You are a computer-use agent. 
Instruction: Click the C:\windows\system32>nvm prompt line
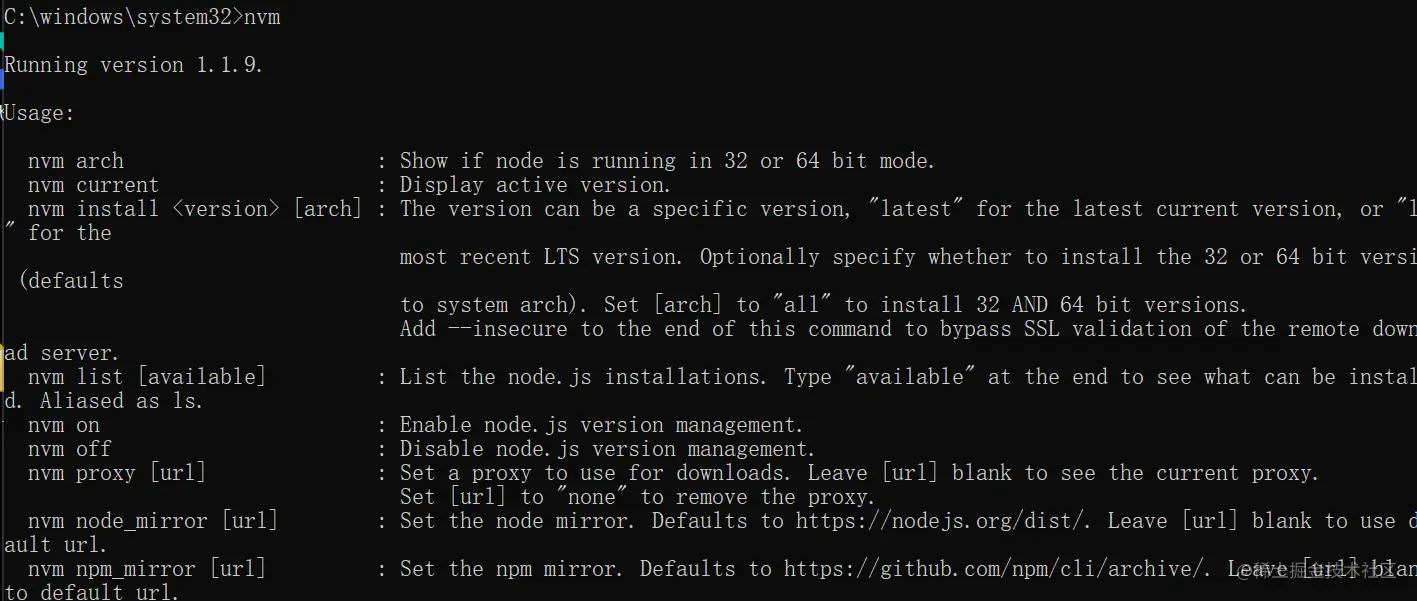[x=142, y=17]
